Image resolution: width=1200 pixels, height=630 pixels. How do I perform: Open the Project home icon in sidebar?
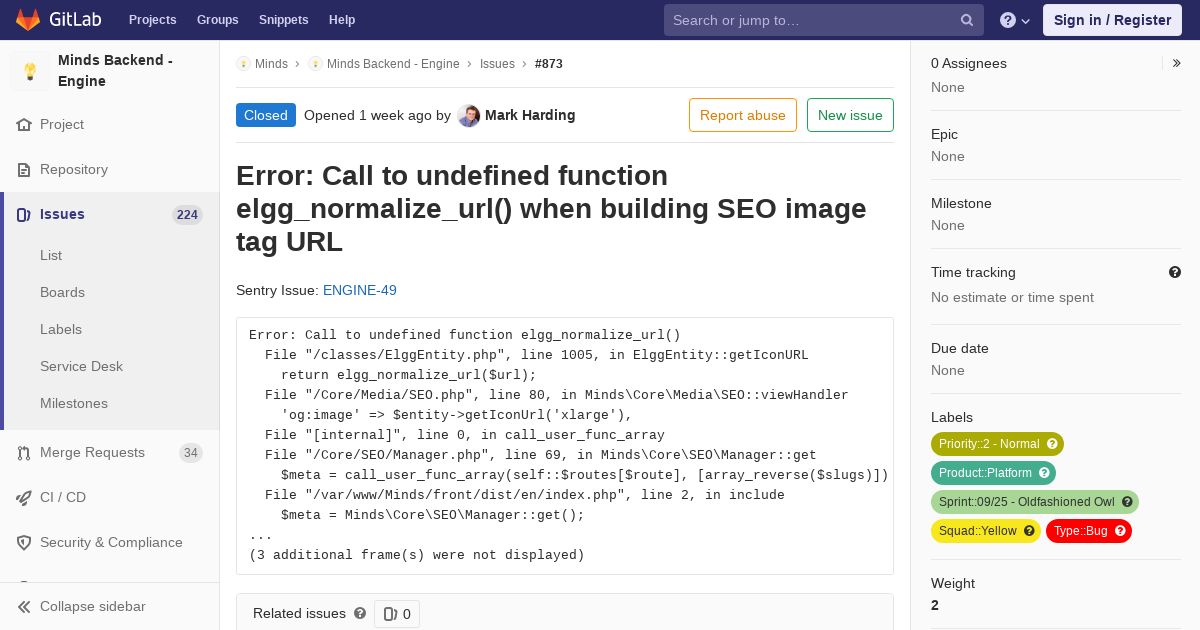[x=24, y=125]
